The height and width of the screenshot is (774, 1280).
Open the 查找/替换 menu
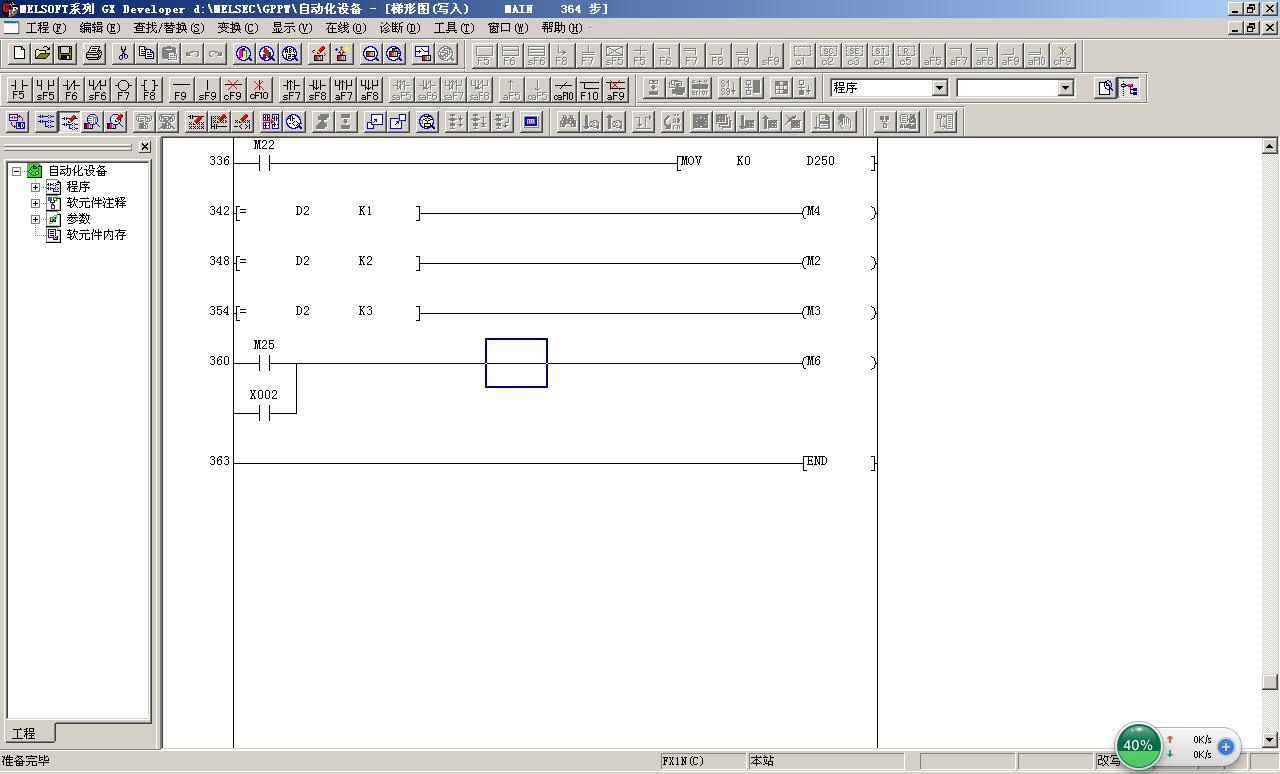(x=168, y=28)
